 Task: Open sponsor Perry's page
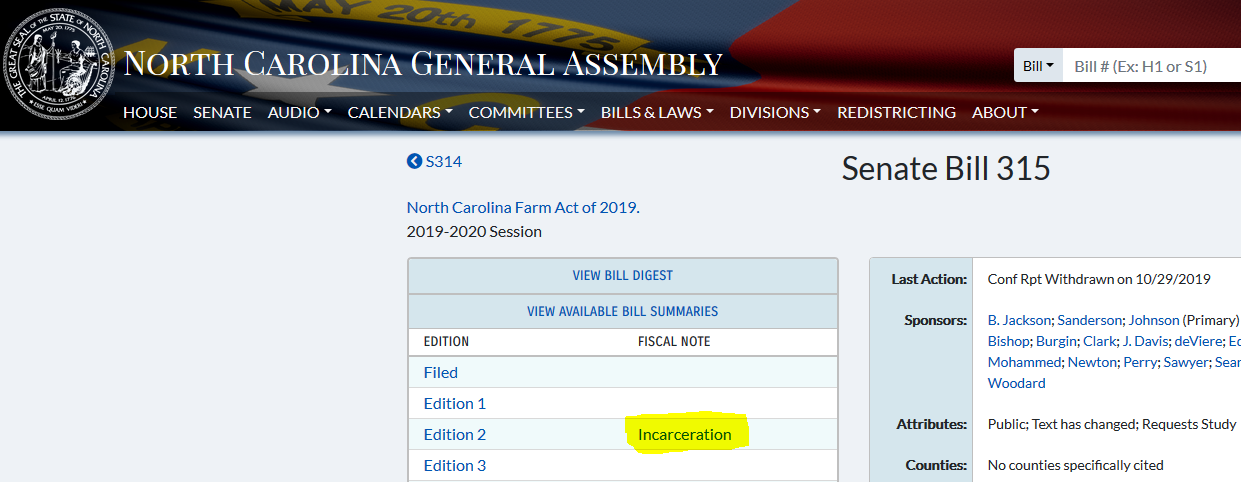point(1140,362)
